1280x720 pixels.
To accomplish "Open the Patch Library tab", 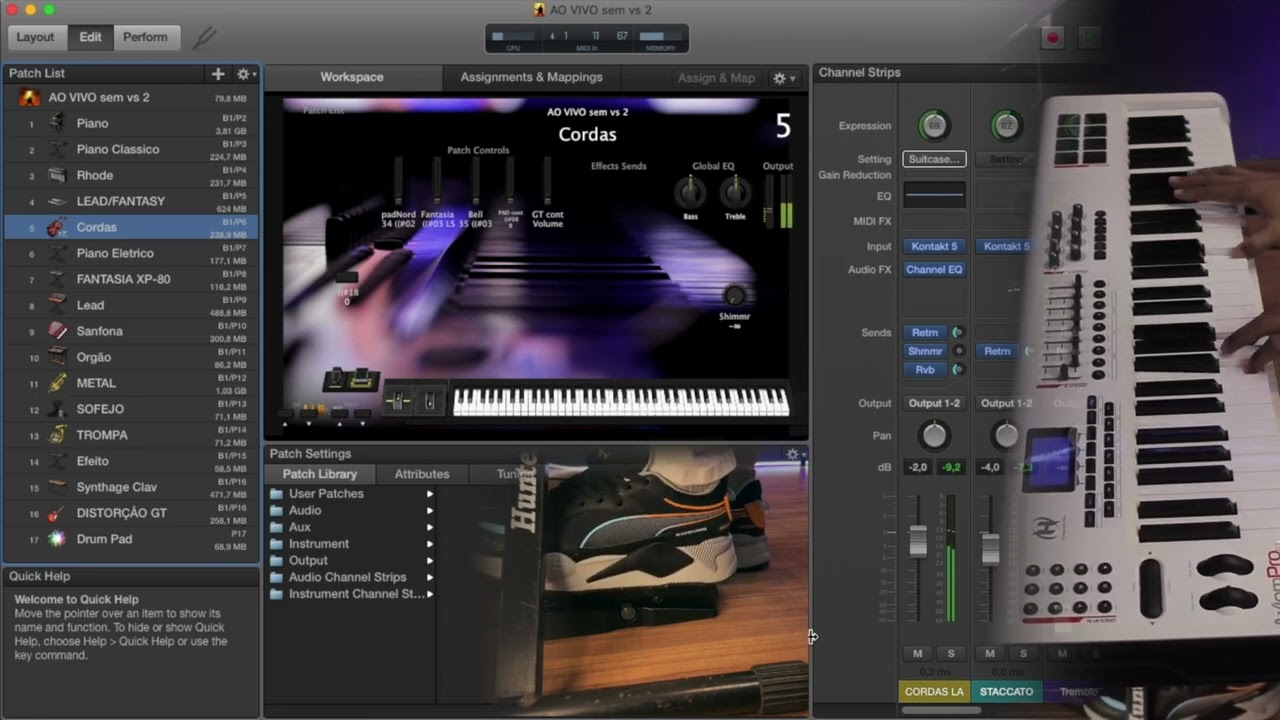I will click(x=320, y=474).
